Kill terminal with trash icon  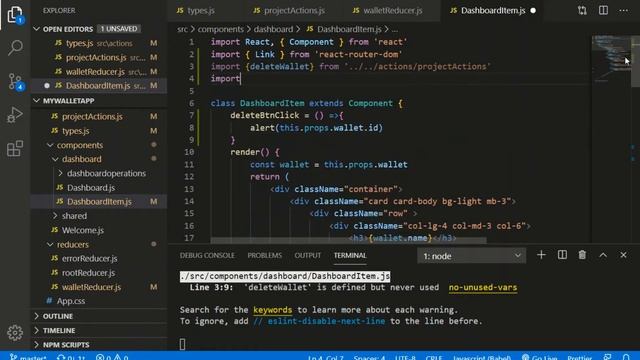[582, 255]
